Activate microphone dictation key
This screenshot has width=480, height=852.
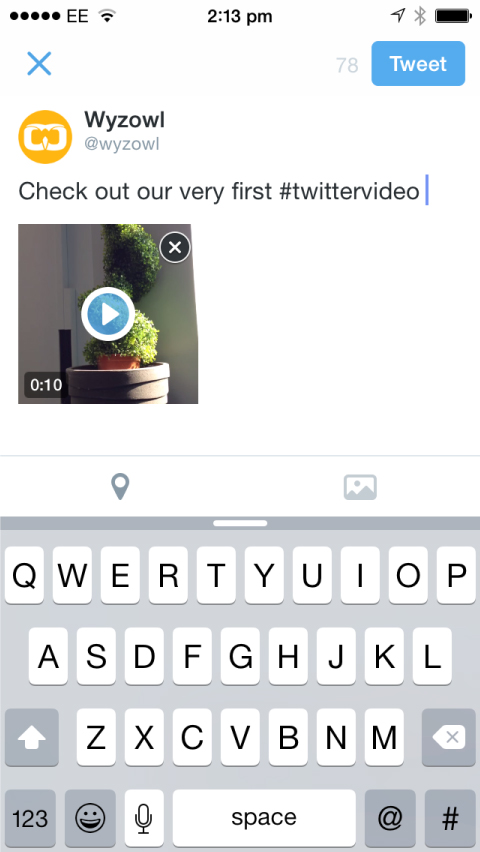(144, 818)
